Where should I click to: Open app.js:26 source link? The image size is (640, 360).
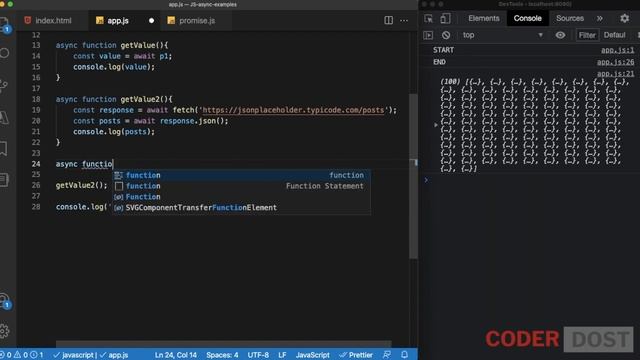pos(616,62)
